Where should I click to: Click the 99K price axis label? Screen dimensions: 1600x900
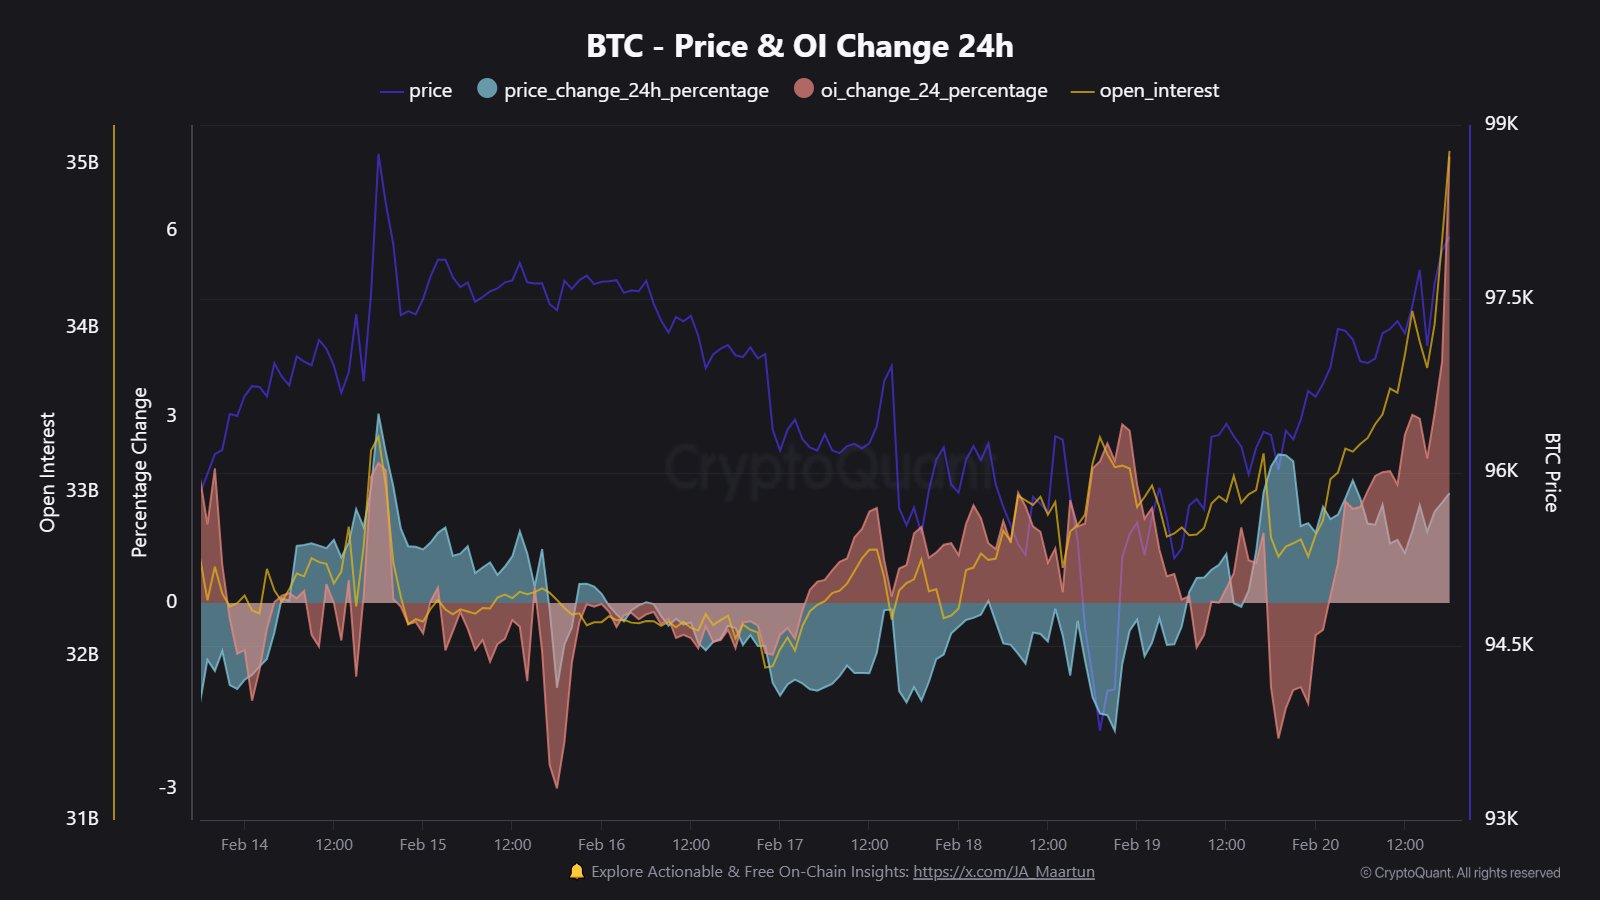pos(1501,124)
